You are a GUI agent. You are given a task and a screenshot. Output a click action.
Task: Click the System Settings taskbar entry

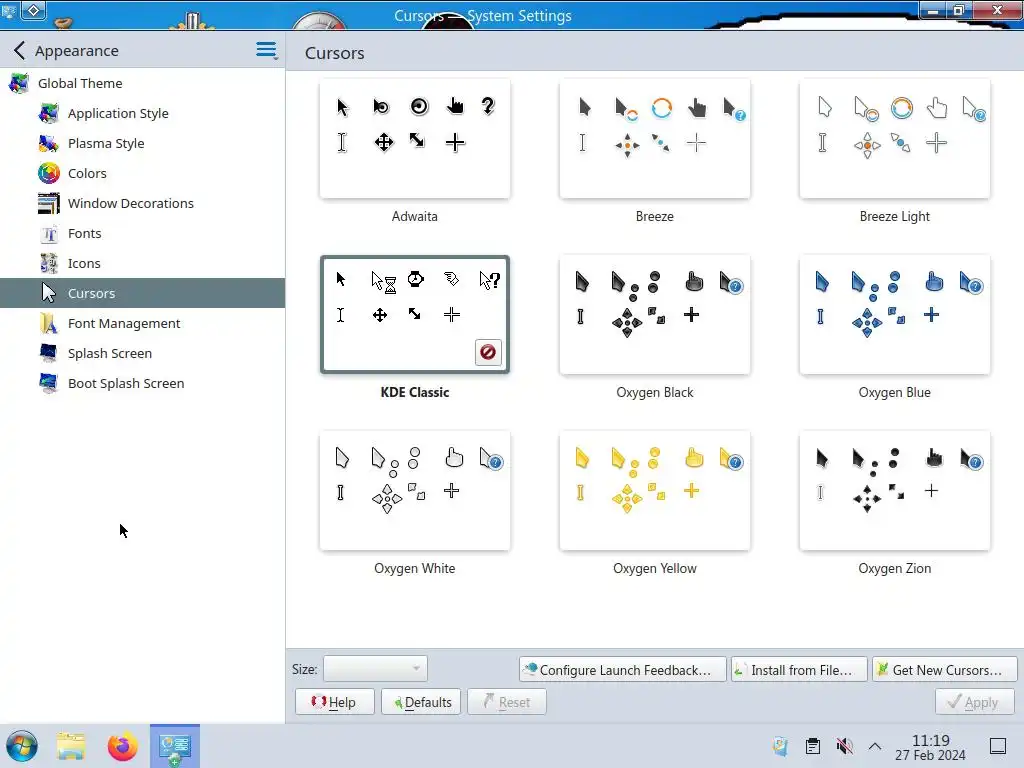click(174, 746)
